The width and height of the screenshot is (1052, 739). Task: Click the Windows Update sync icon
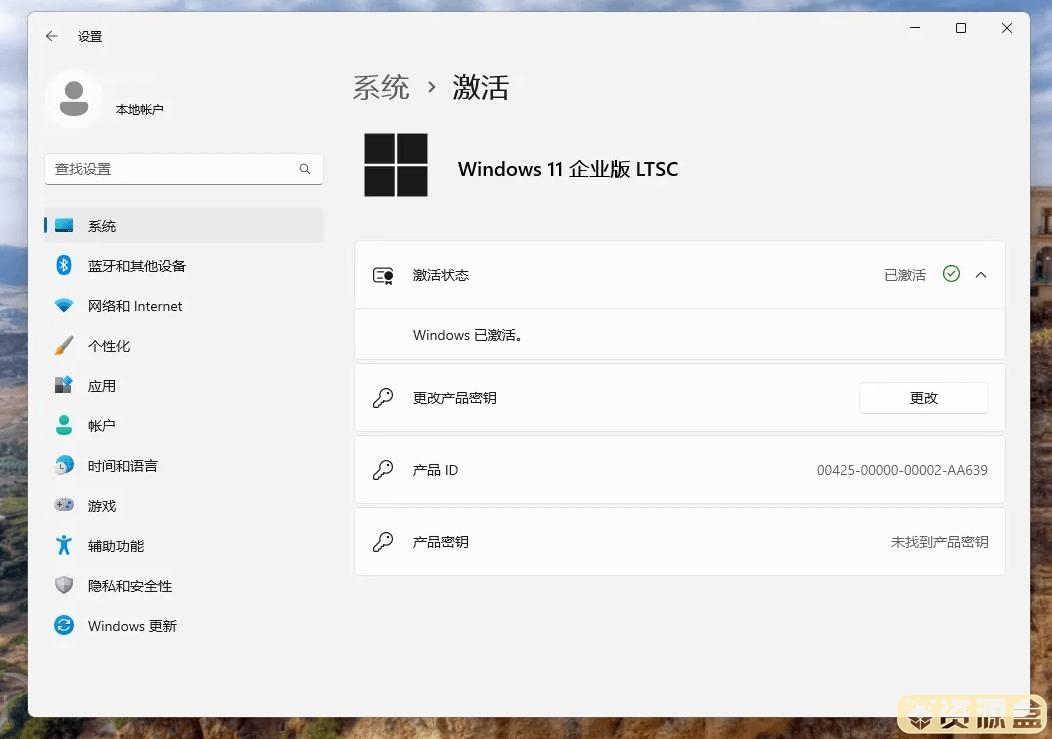pos(64,626)
